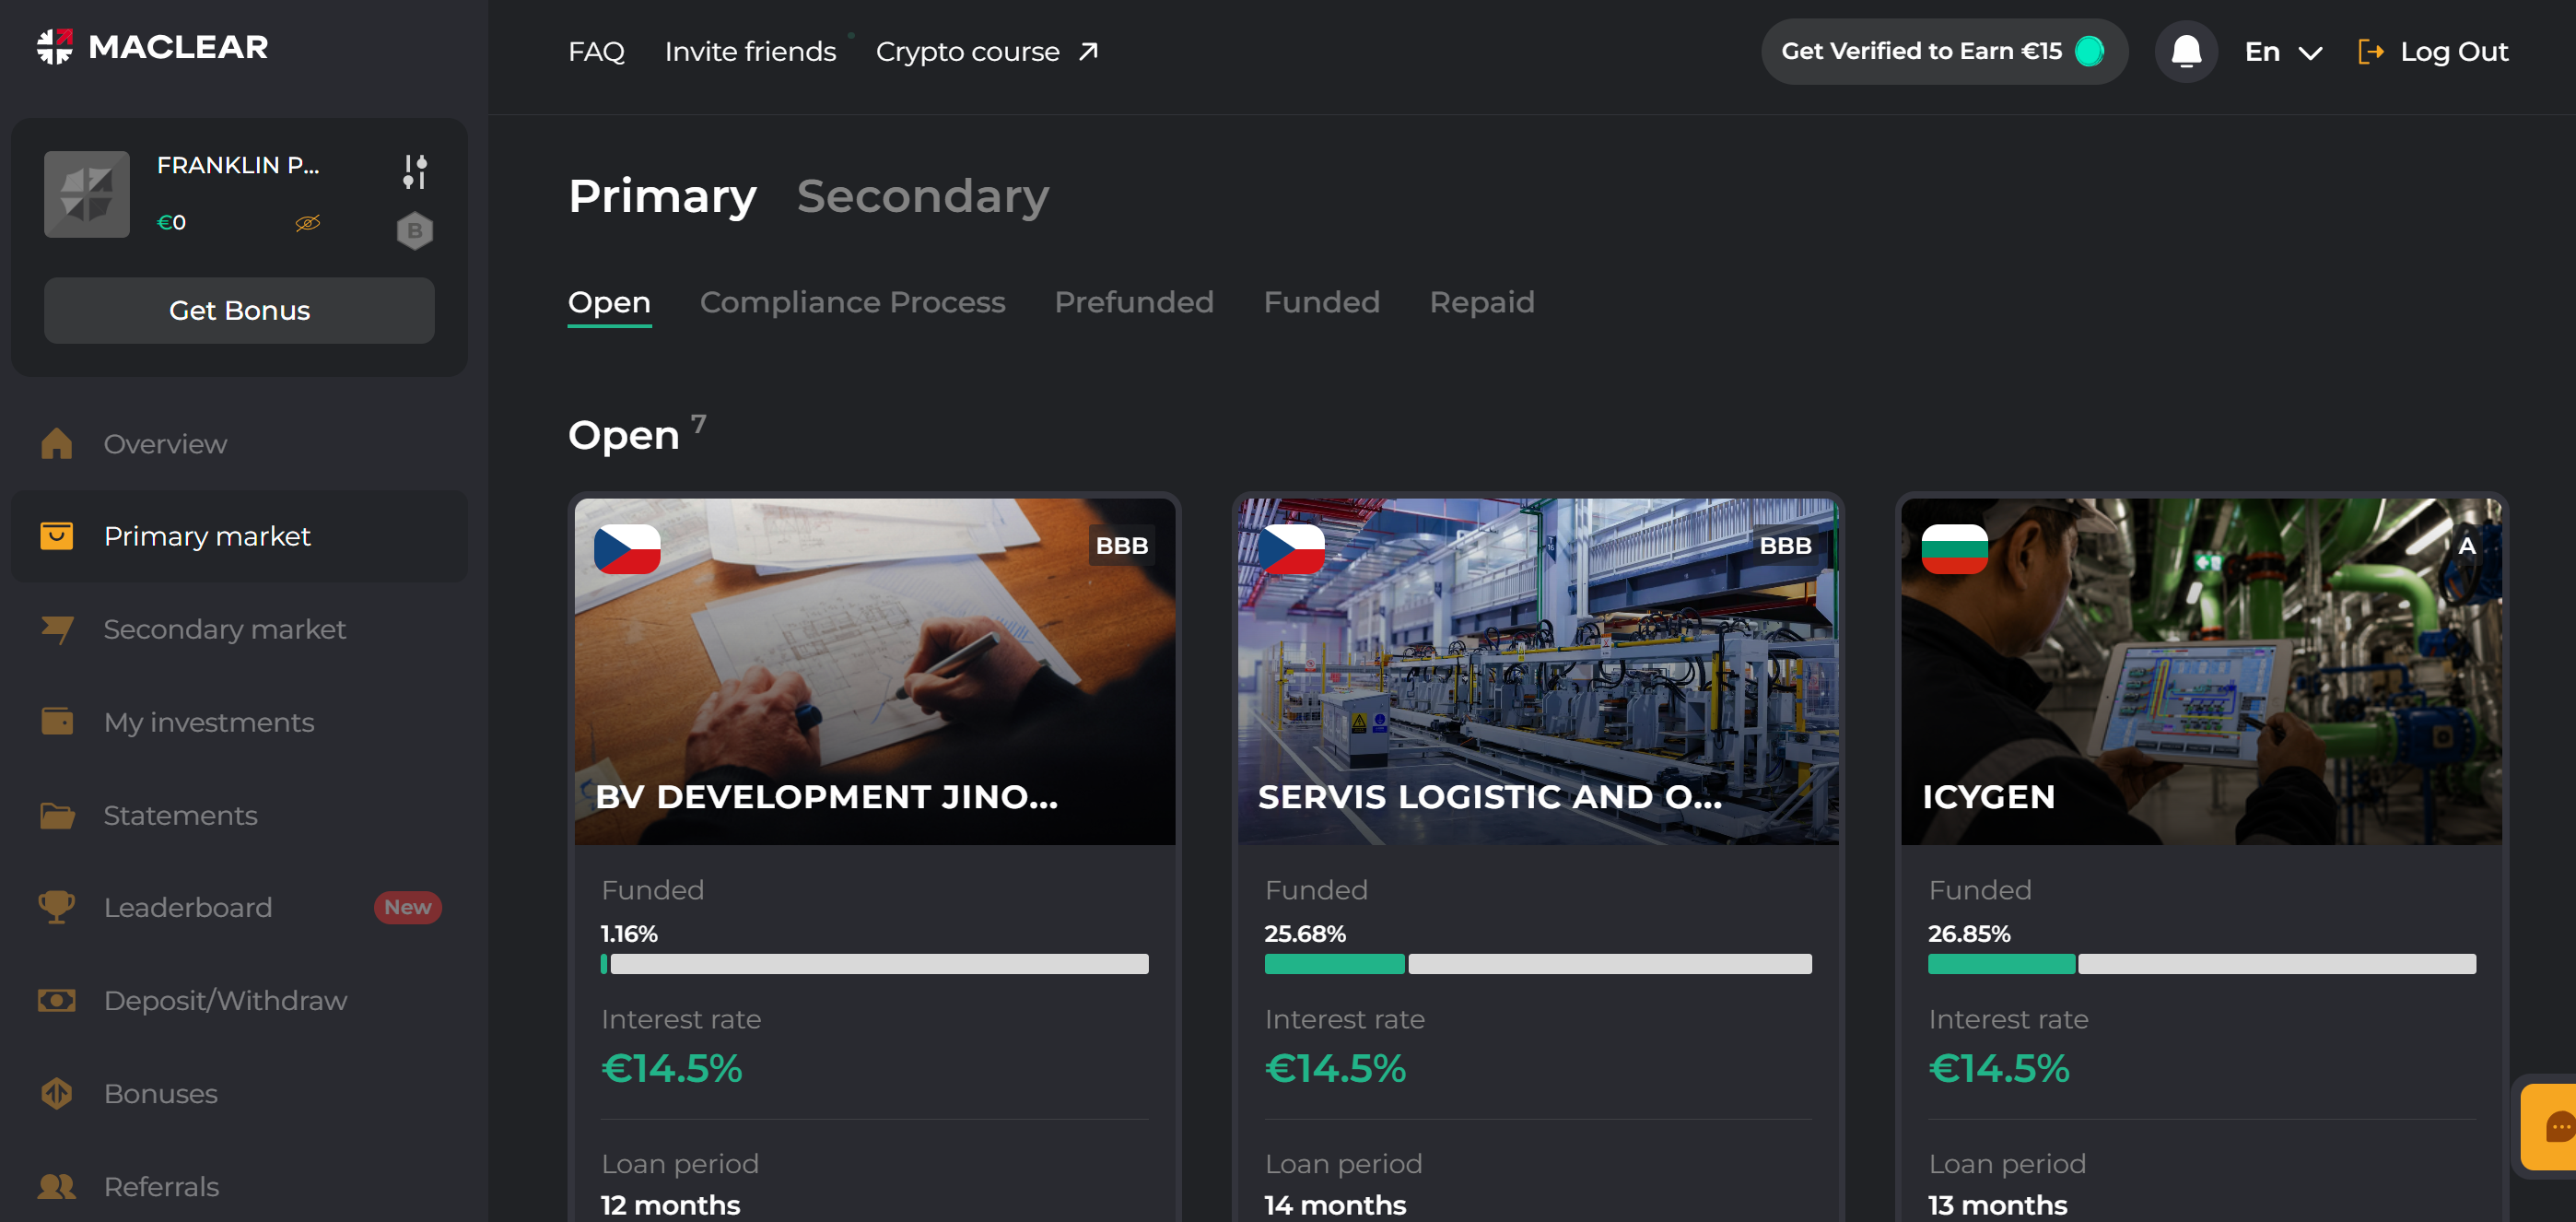
Task: Select the Prefunded tab
Action: [x=1134, y=302]
